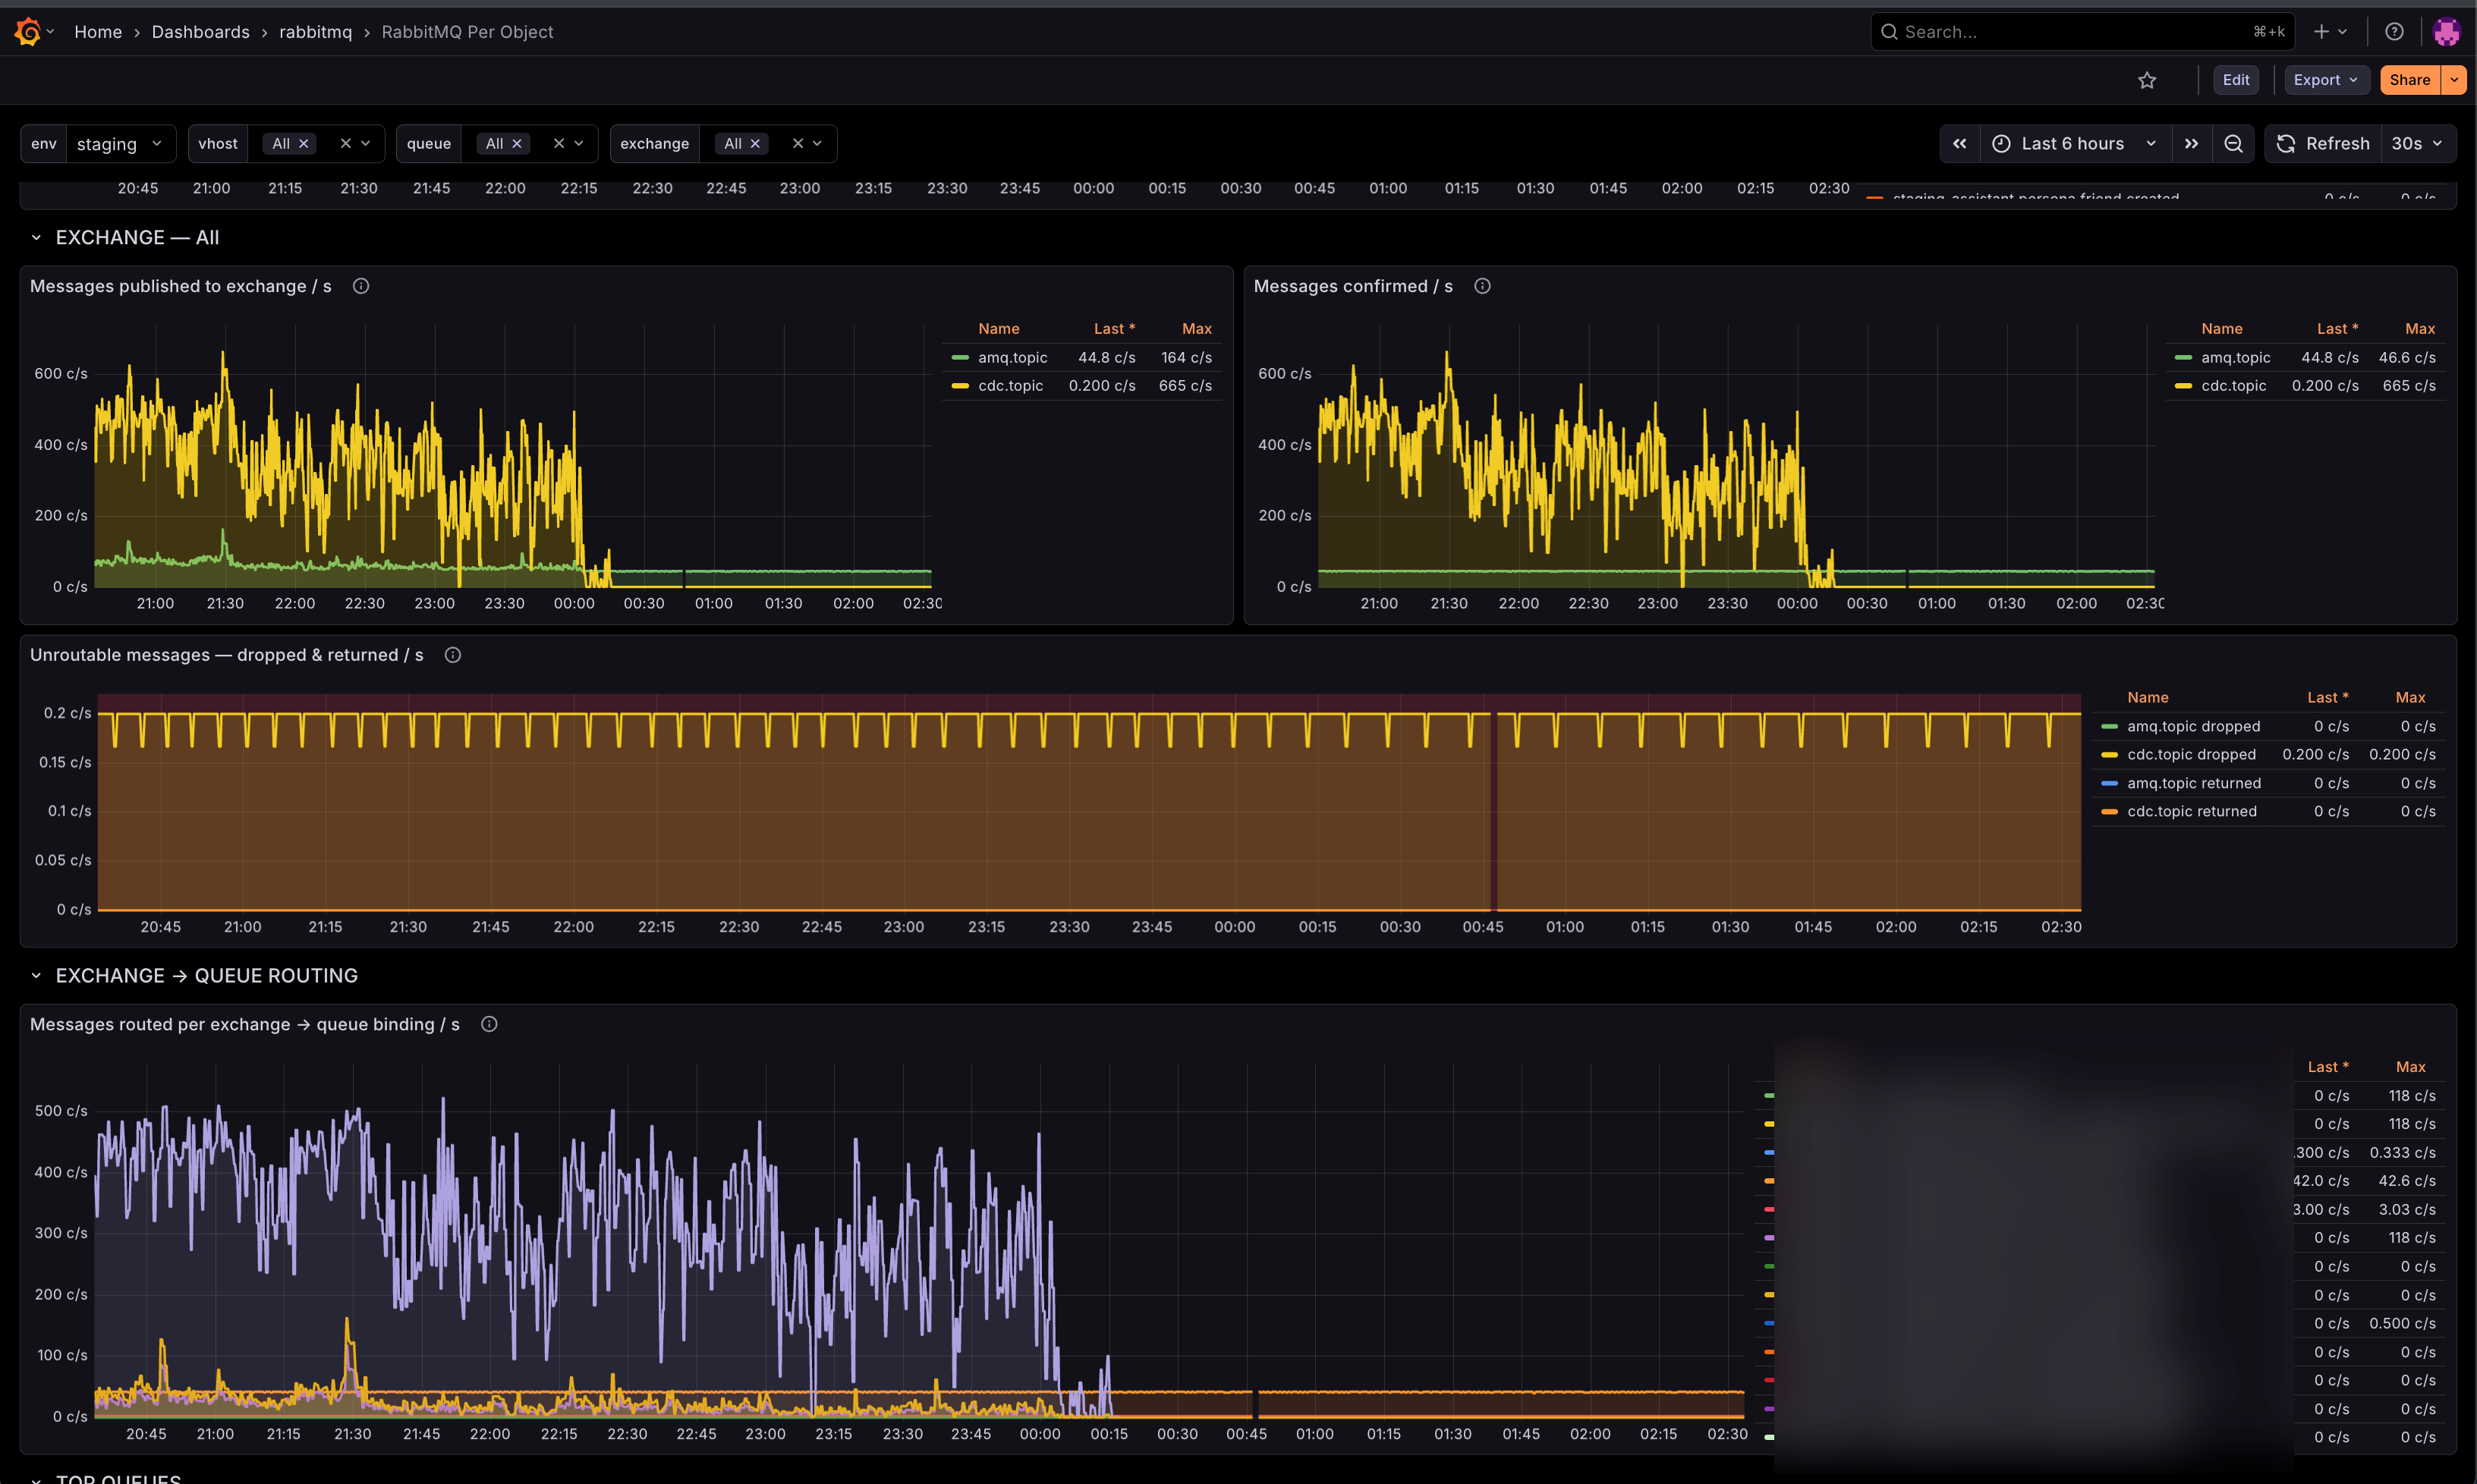Open the Export dropdown menu
The image size is (2477, 1484).
pos(2326,80)
